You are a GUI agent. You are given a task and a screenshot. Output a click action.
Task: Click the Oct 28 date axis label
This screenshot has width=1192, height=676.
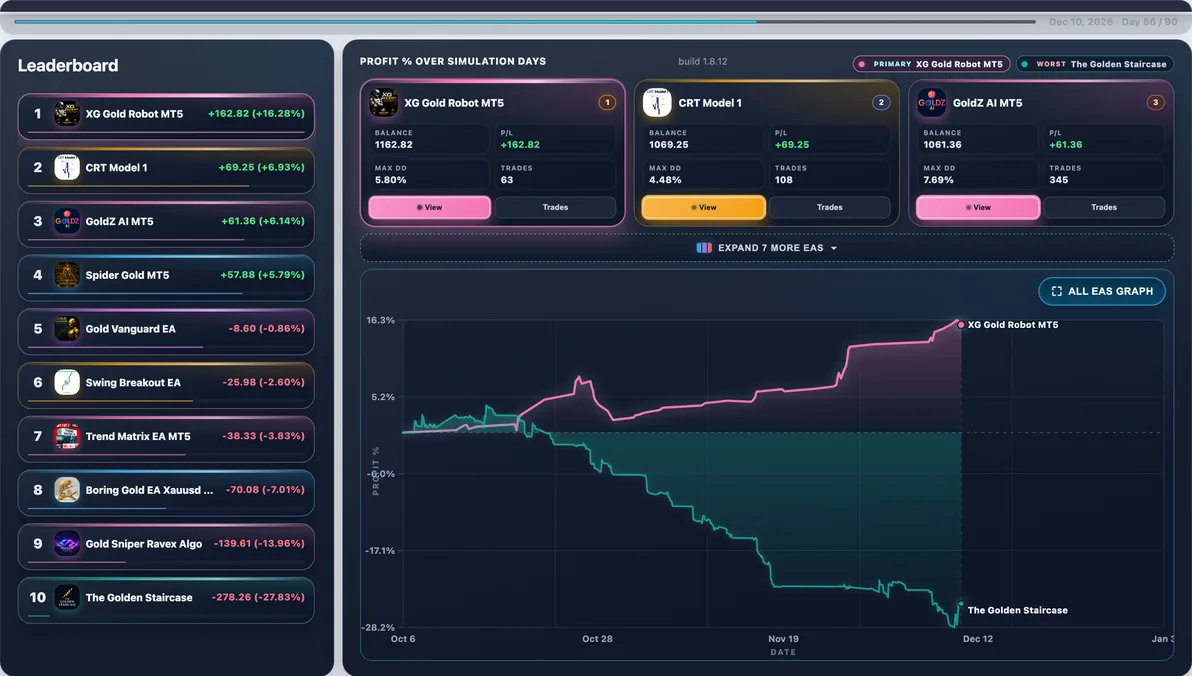click(x=597, y=639)
